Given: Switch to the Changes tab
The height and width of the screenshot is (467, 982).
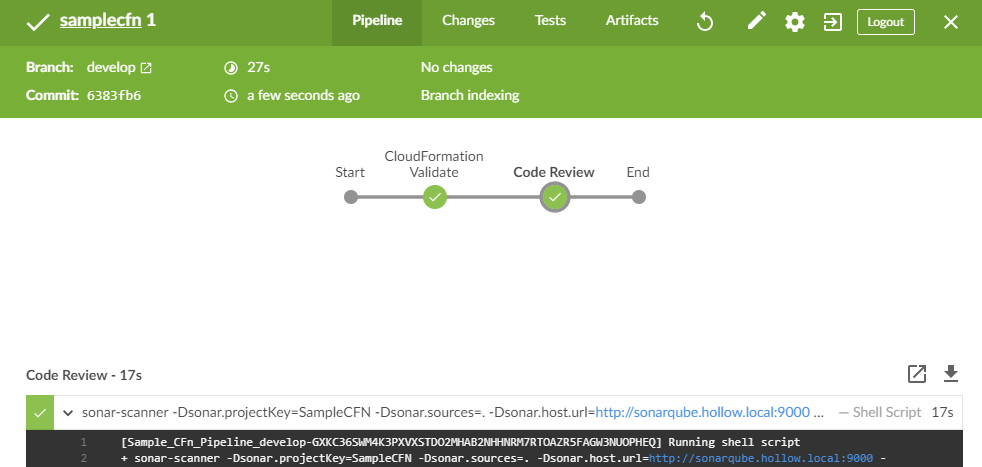Looking at the screenshot, I should 468,21.
